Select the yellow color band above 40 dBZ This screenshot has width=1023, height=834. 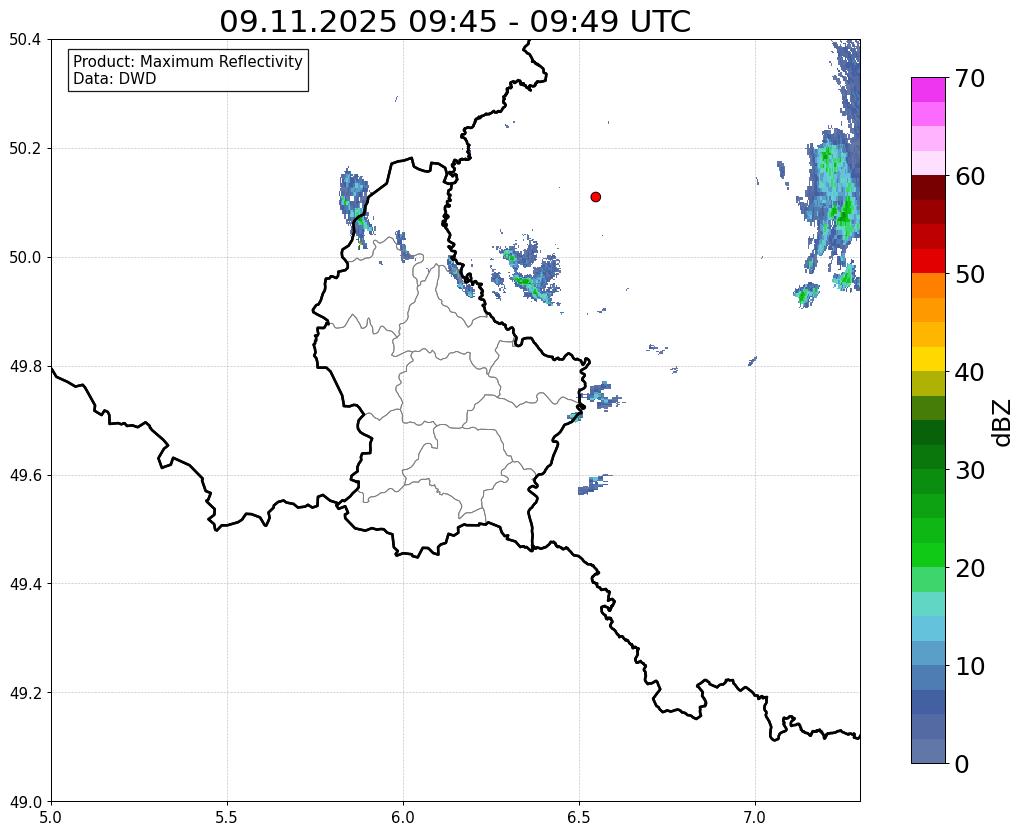pyautogui.click(x=928, y=359)
